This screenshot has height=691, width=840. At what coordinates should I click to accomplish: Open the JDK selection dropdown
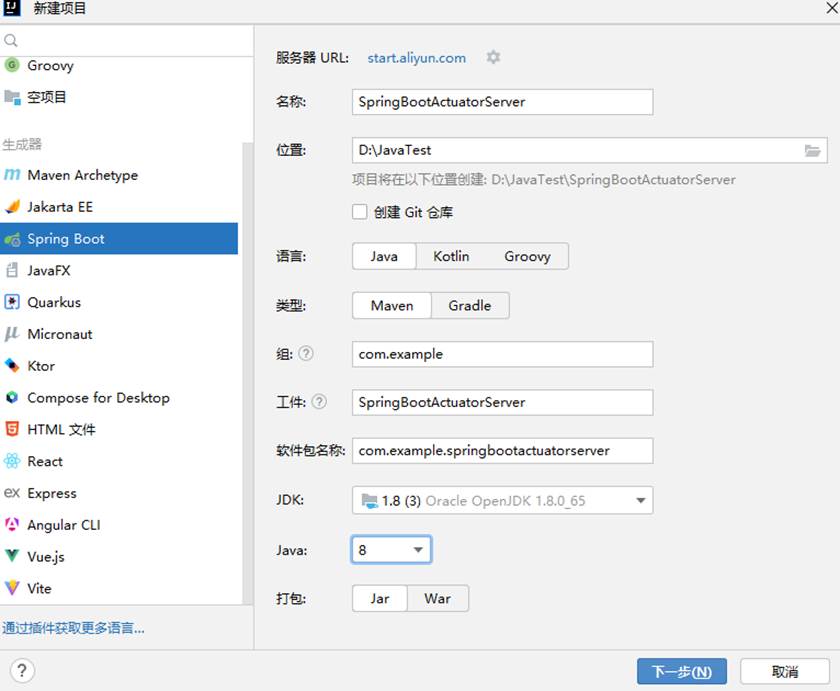pyautogui.click(x=502, y=500)
